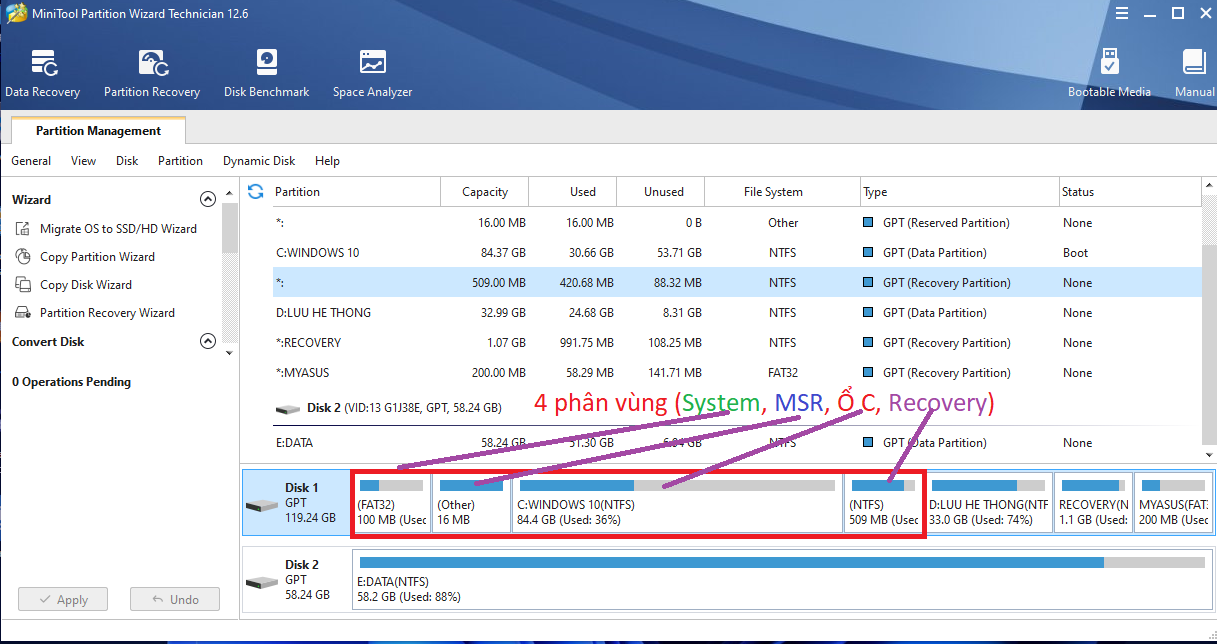Select (NTFS) 509 MB block in disk map

coord(883,503)
